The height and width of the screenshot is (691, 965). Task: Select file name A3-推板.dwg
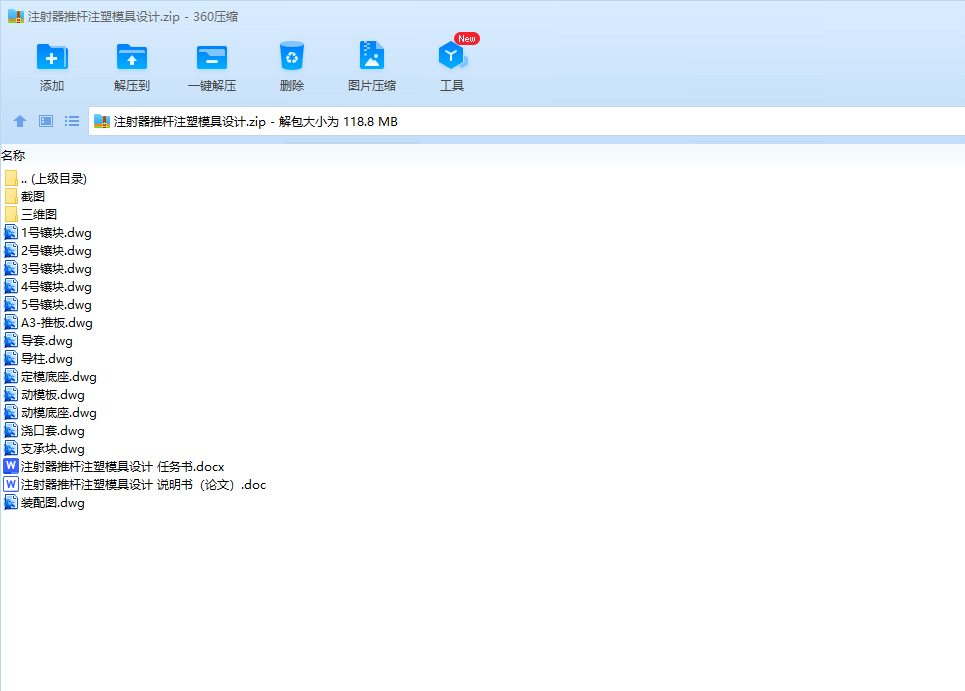tap(57, 322)
